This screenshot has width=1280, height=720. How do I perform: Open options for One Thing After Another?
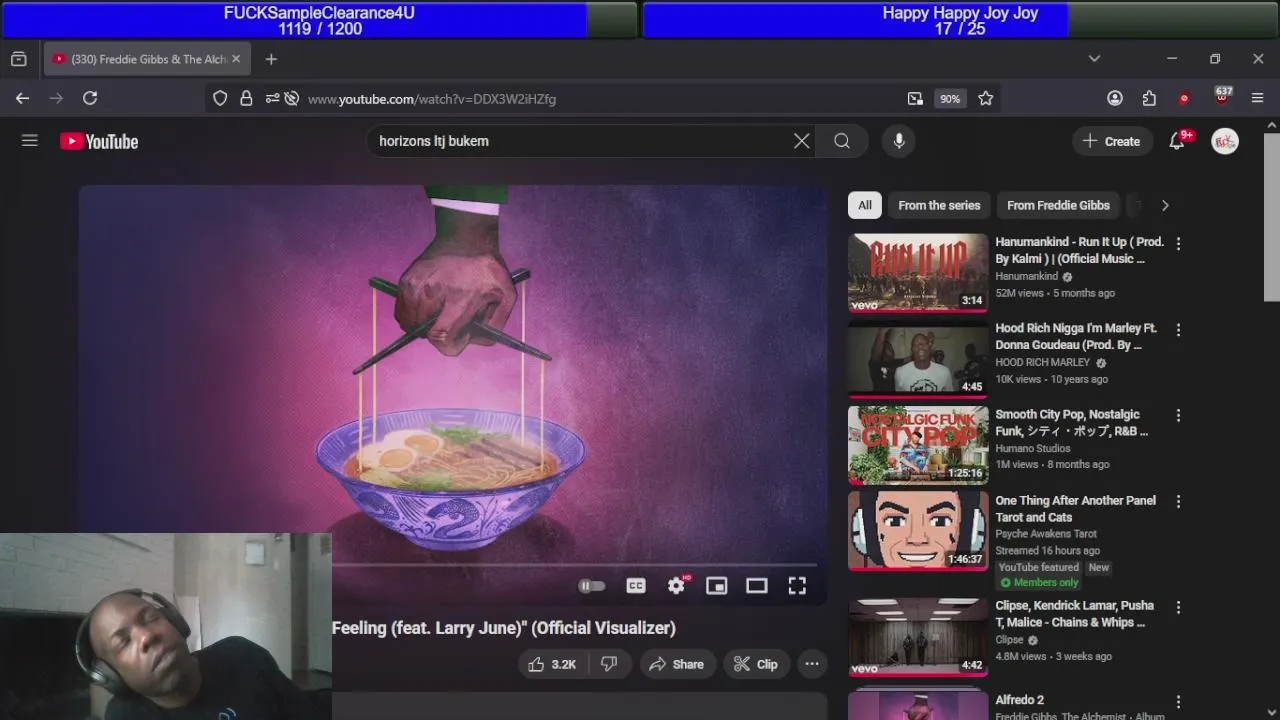[x=1178, y=501]
